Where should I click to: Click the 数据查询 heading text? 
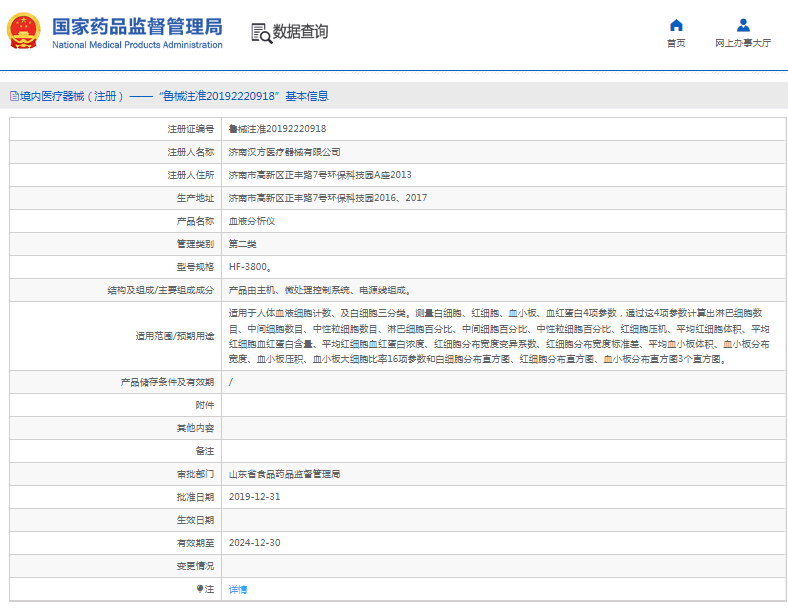point(300,32)
